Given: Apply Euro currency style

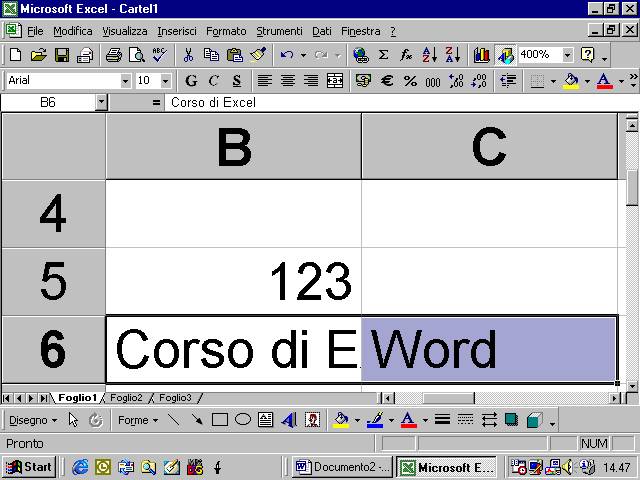Looking at the screenshot, I should [x=387, y=80].
